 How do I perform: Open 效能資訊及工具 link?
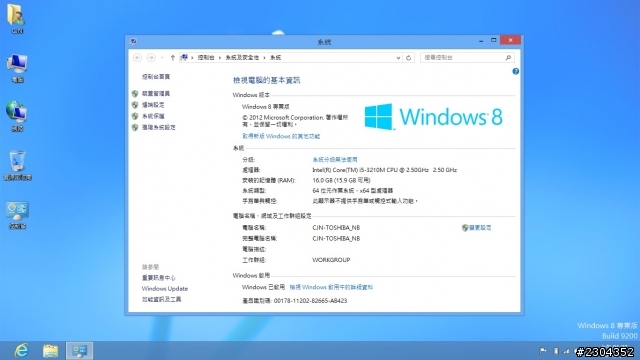coord(162,300)
